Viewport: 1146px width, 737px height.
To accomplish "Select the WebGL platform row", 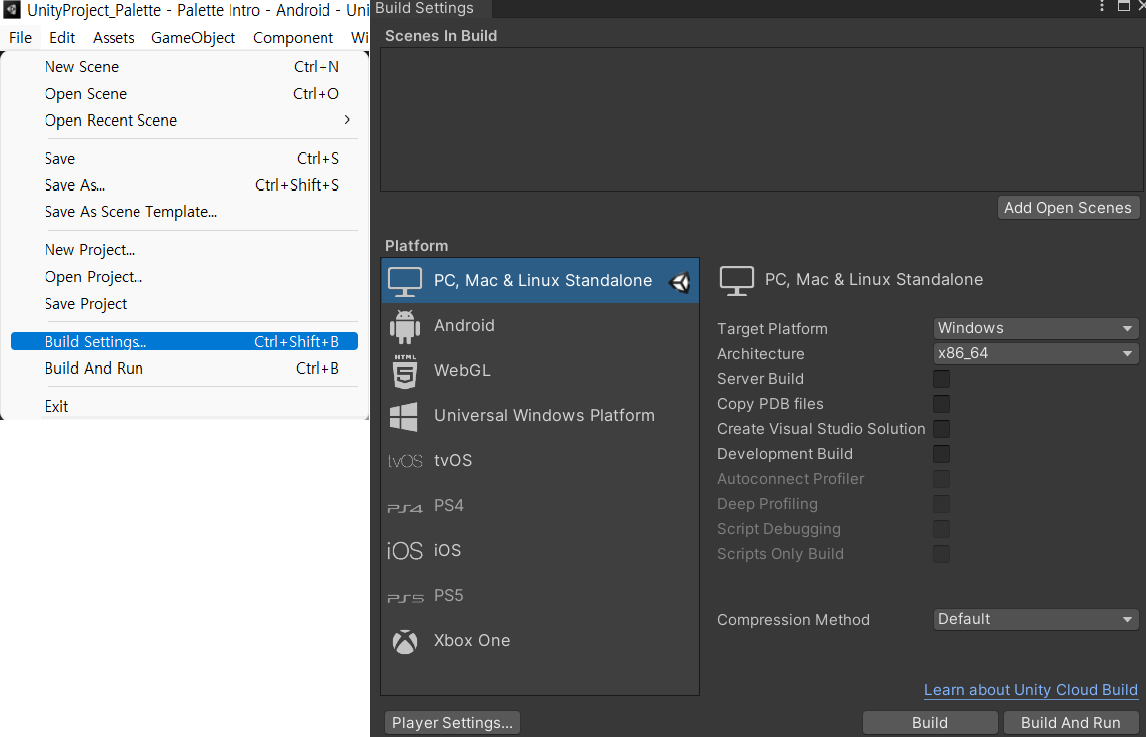I will click(x=540, y=371).
